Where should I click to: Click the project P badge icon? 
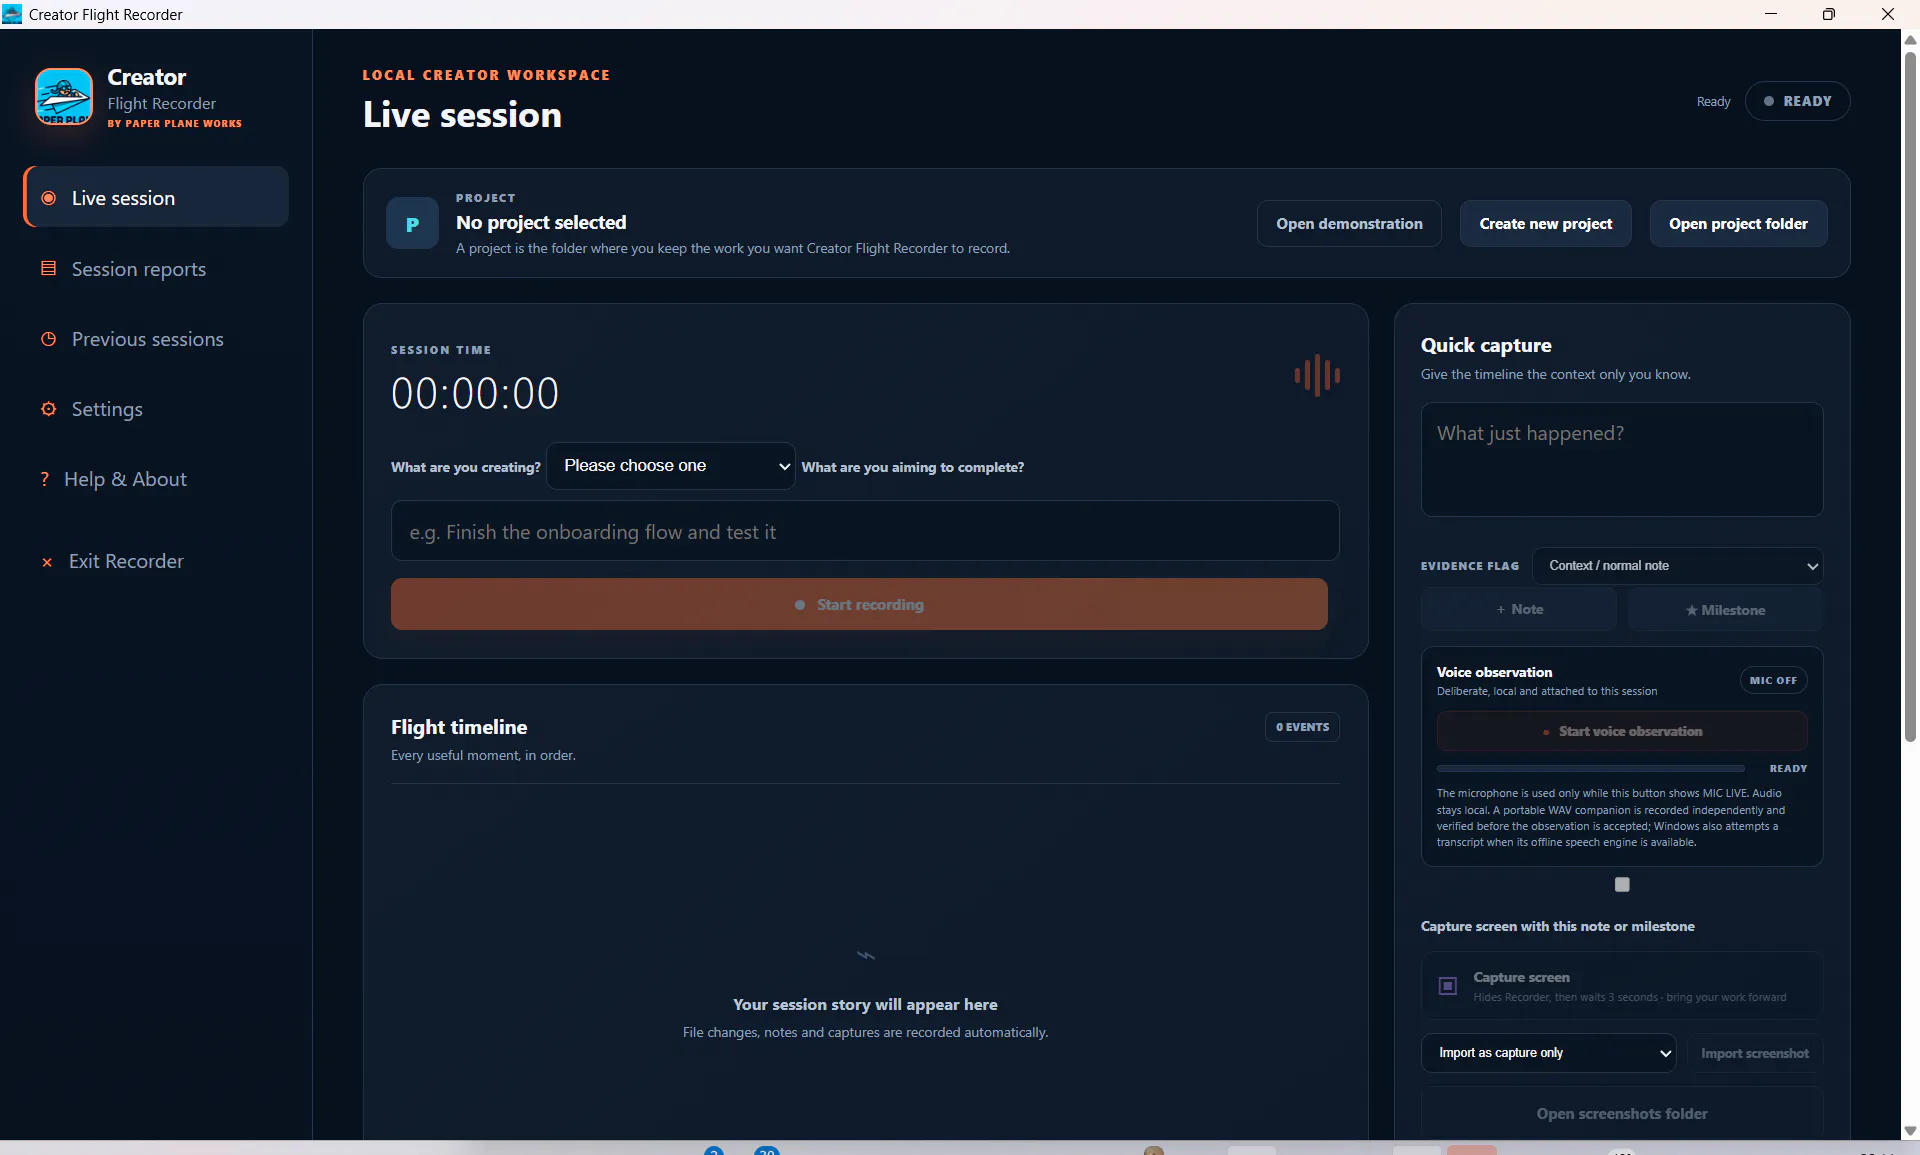pos(412,223)
